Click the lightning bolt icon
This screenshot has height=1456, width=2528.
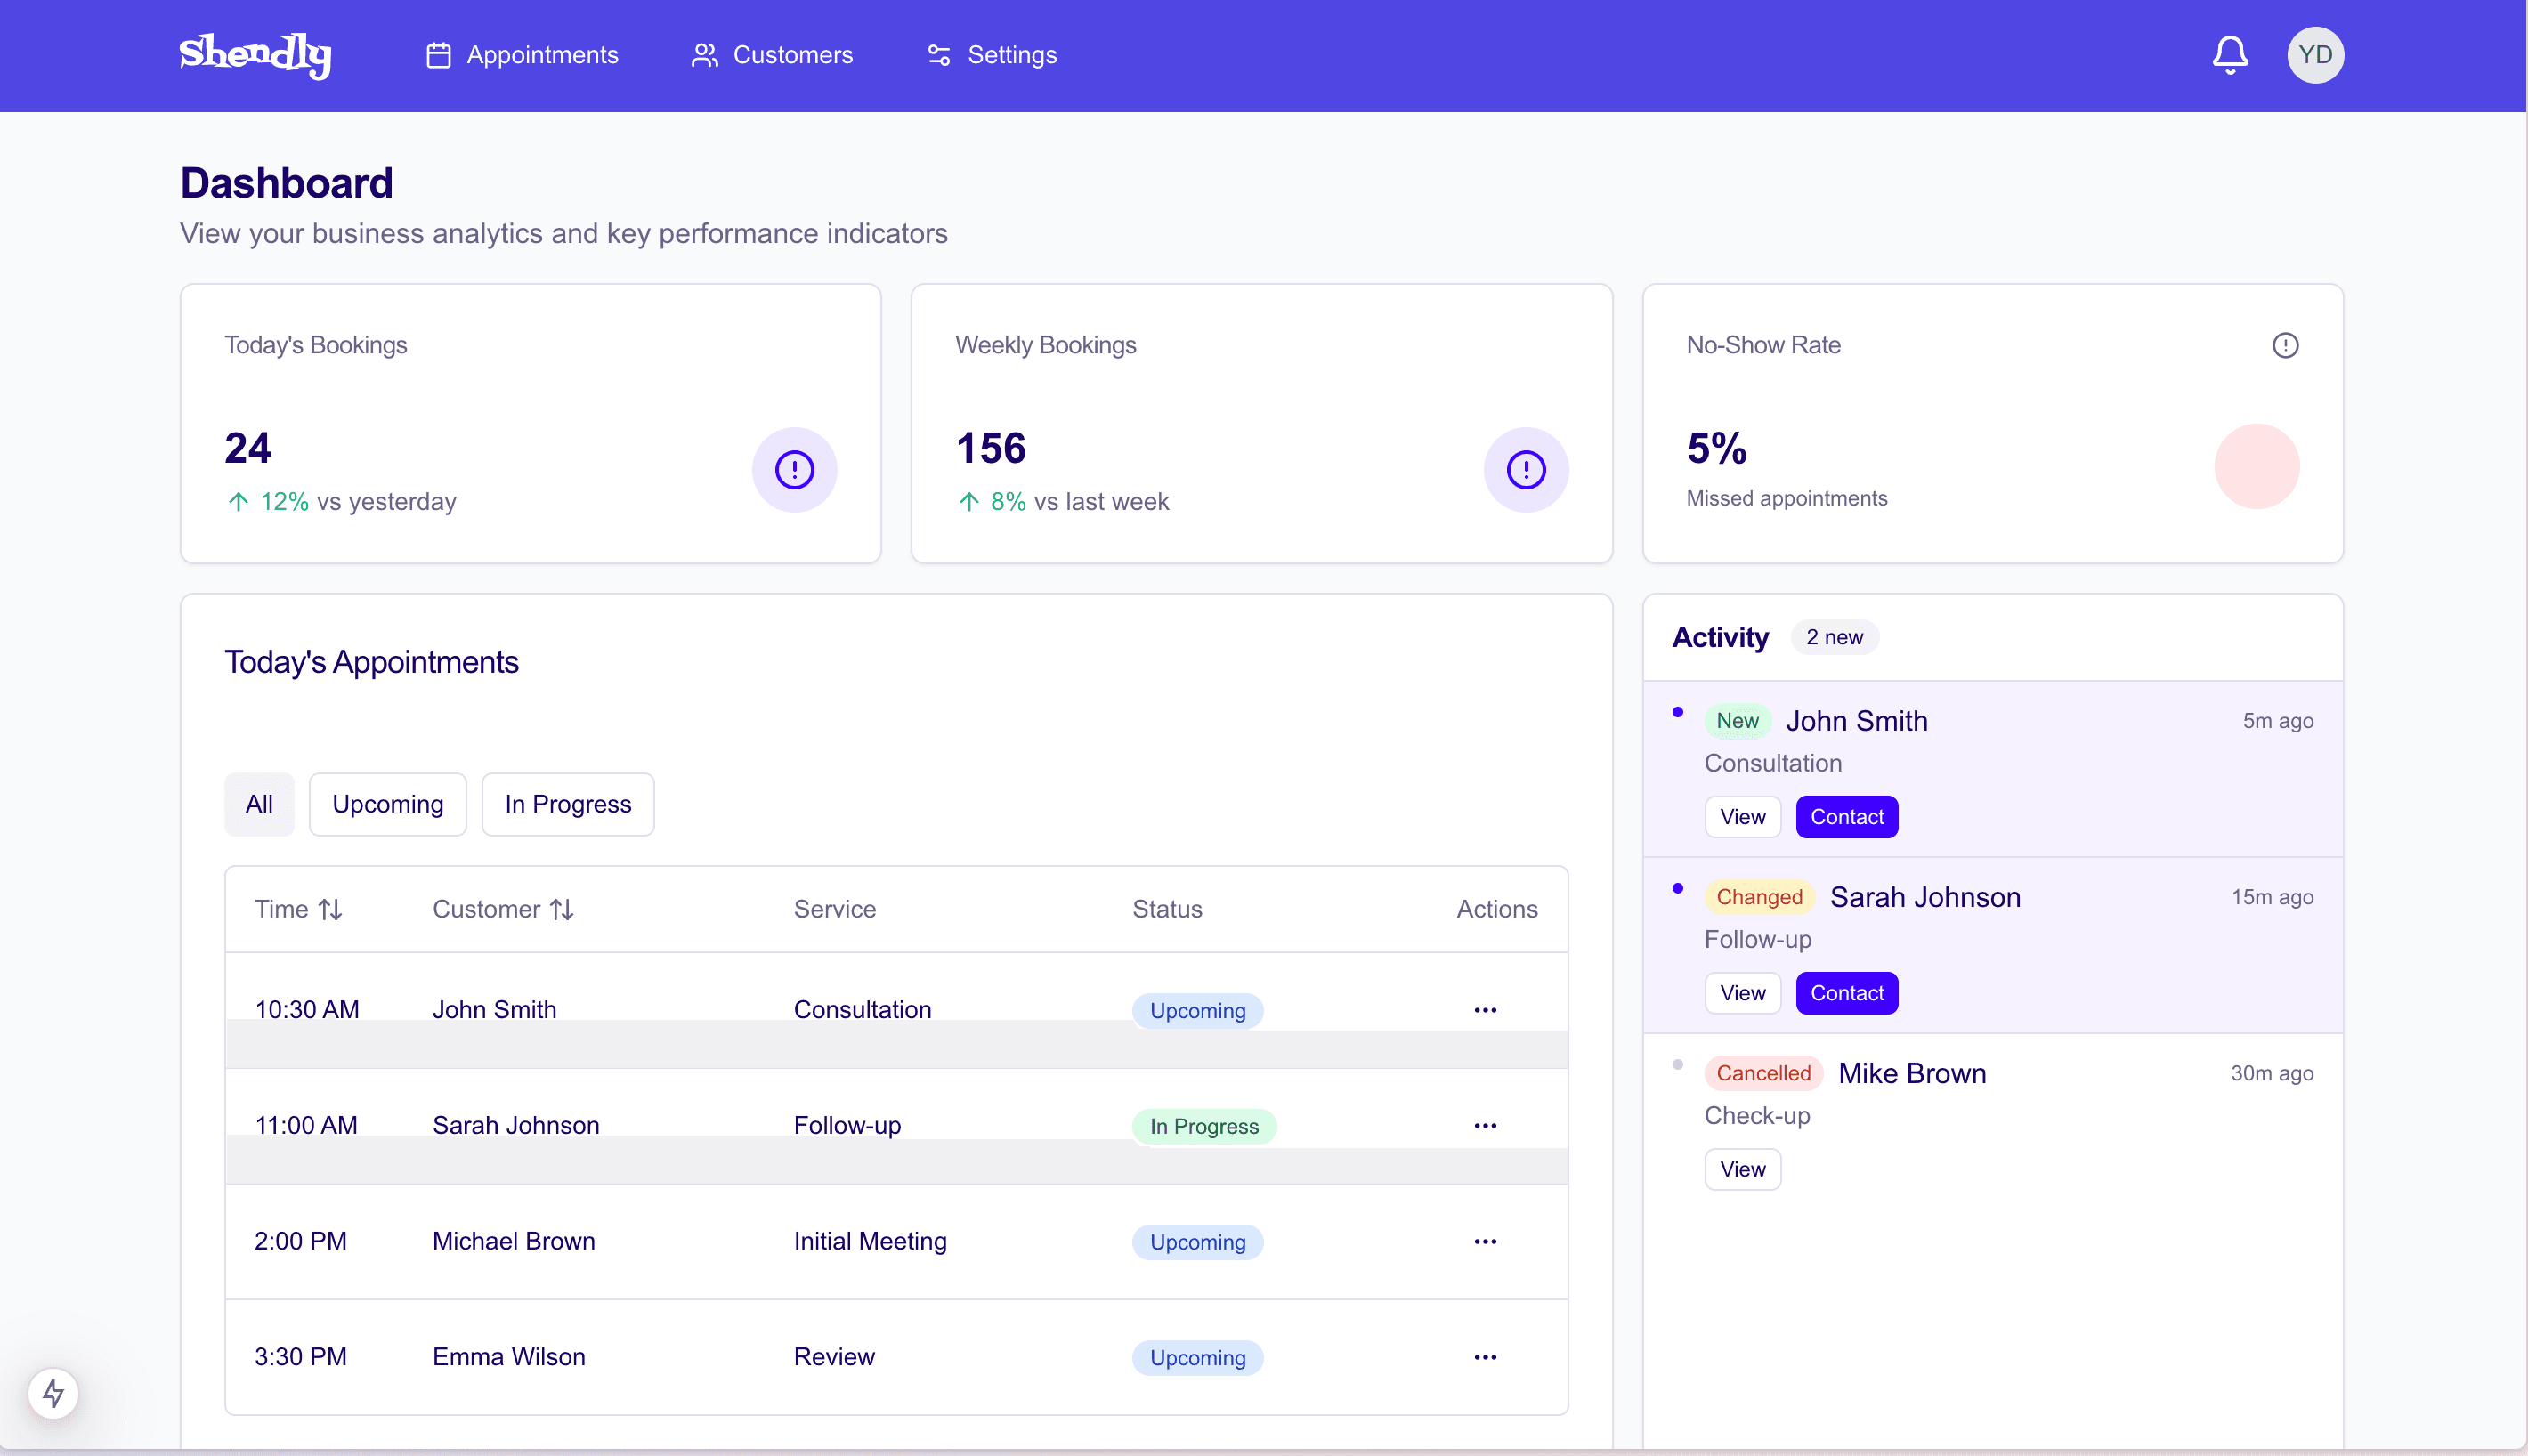[53, 1392]
